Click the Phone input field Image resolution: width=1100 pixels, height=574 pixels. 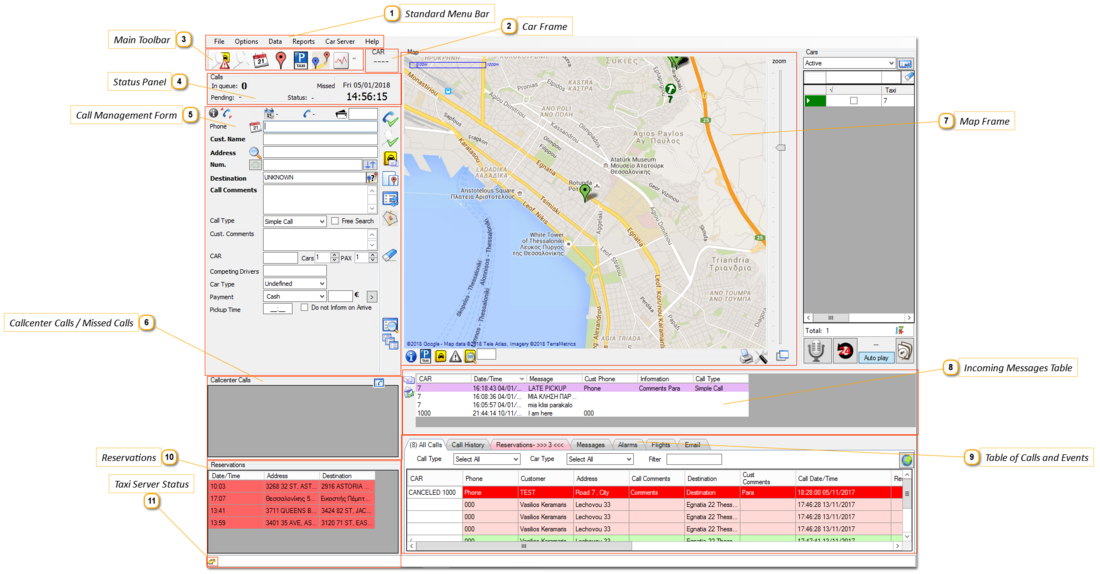click(x=321, y=126)
